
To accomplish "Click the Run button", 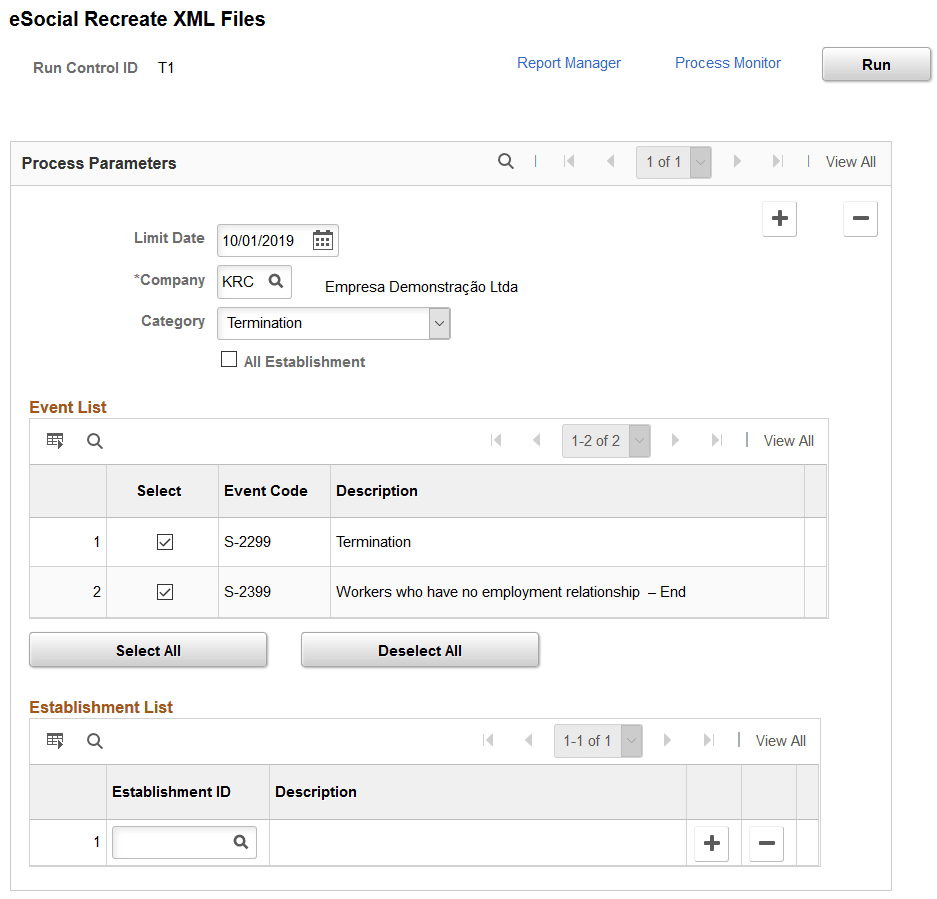I will click(875, 64).
